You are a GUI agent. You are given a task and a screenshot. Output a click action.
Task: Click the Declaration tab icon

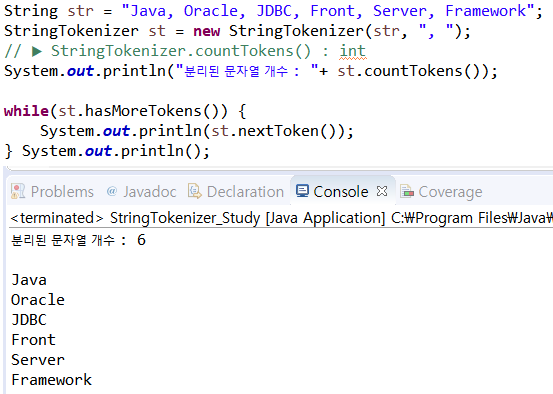click(195, 191)
